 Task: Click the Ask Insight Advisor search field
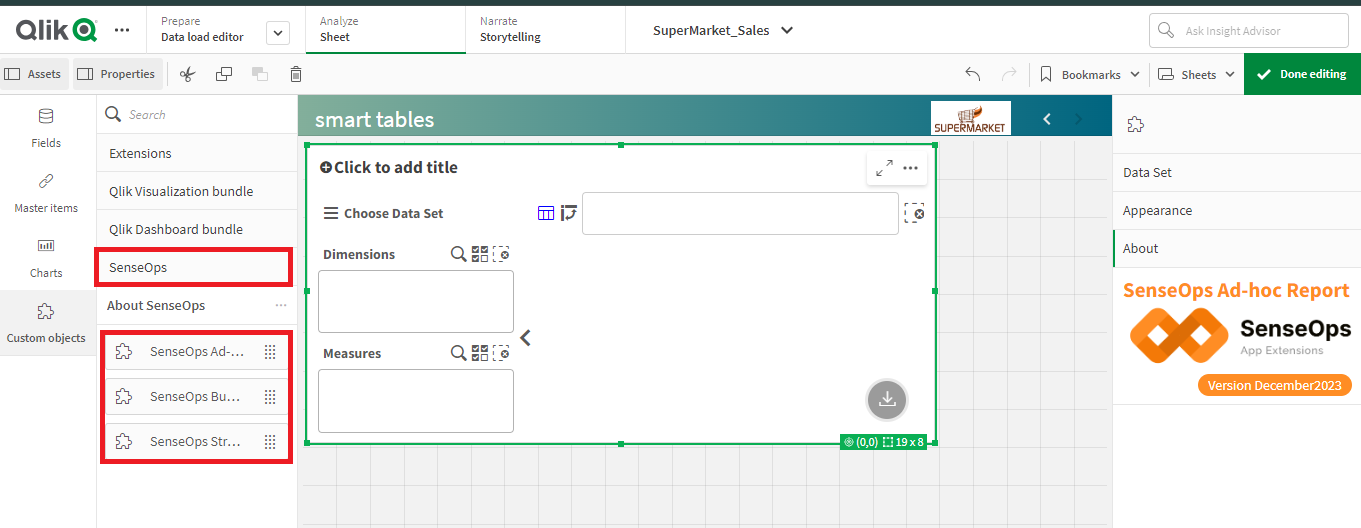coord(1248,31)
